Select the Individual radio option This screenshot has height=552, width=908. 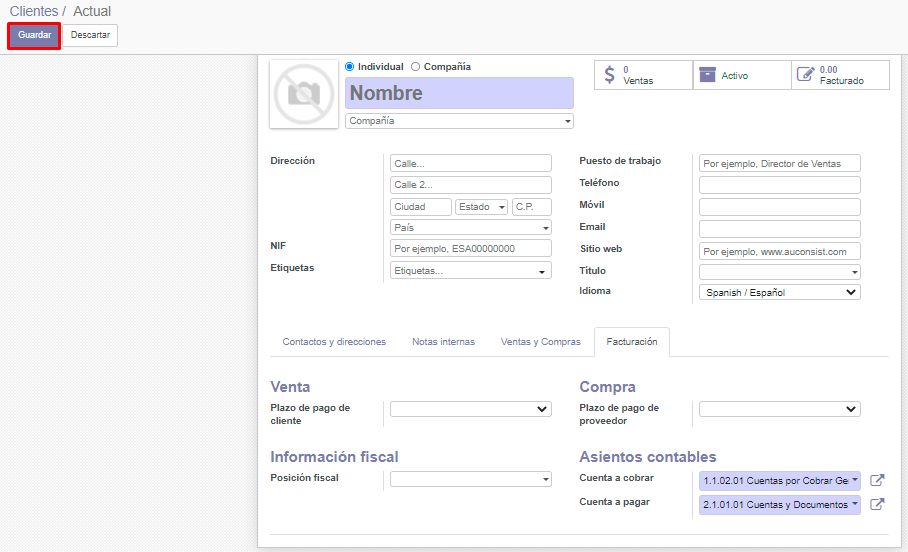click(x=350, y=67)
